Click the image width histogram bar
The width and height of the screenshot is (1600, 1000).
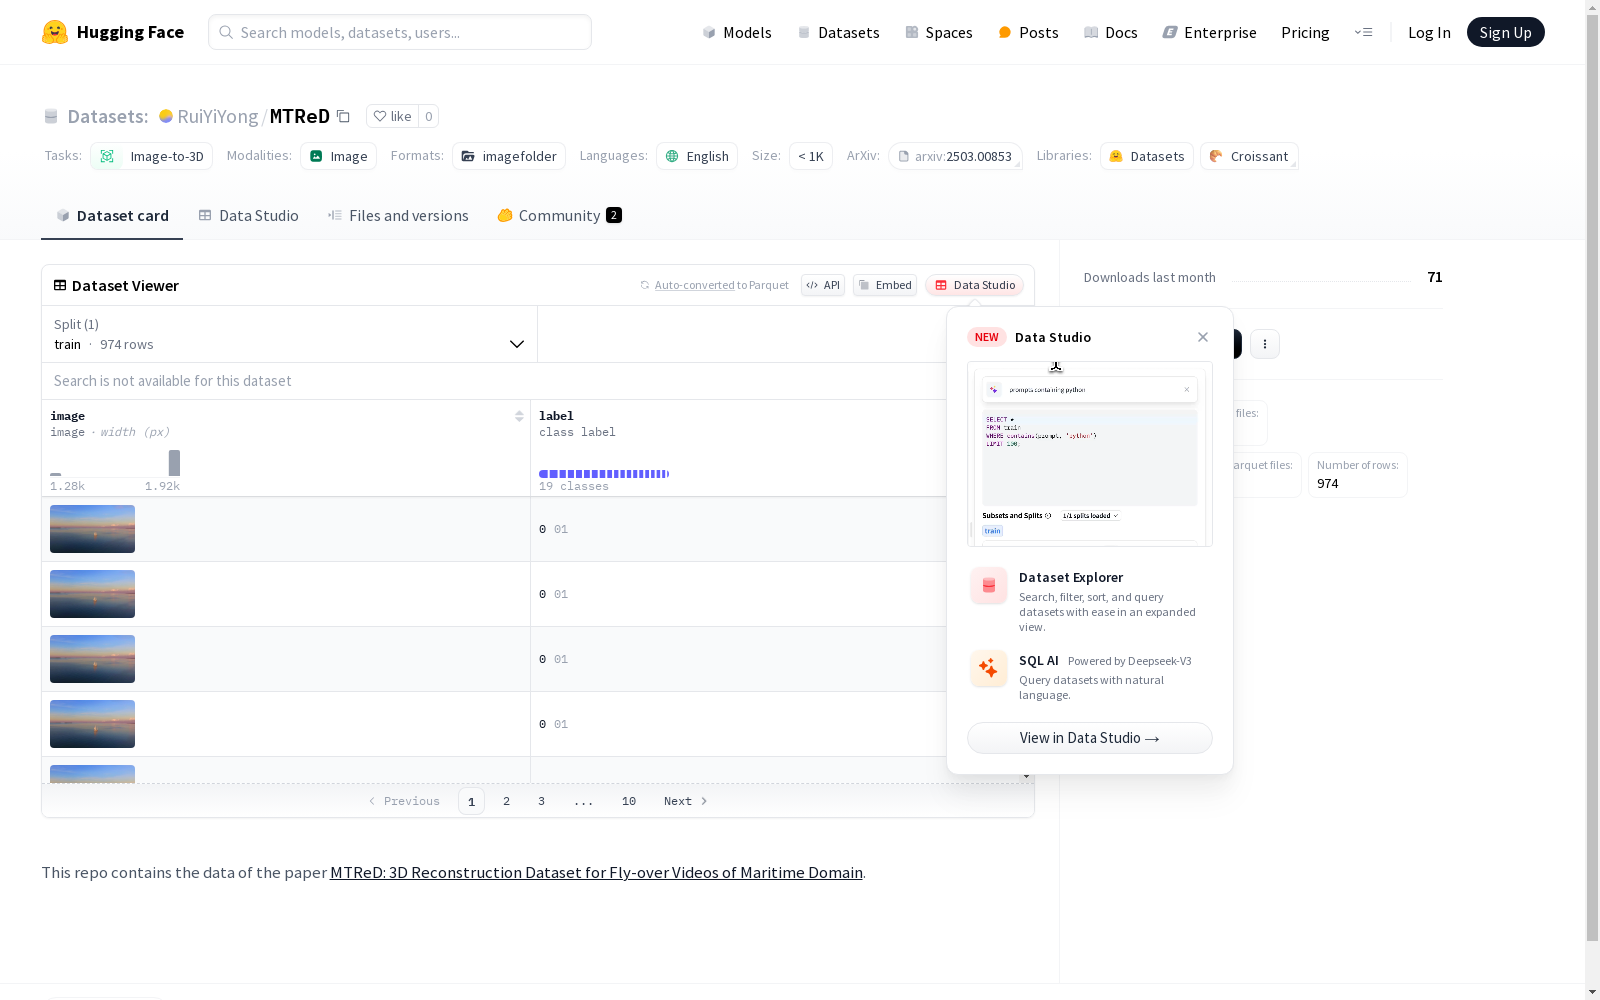tap(174, 463)
